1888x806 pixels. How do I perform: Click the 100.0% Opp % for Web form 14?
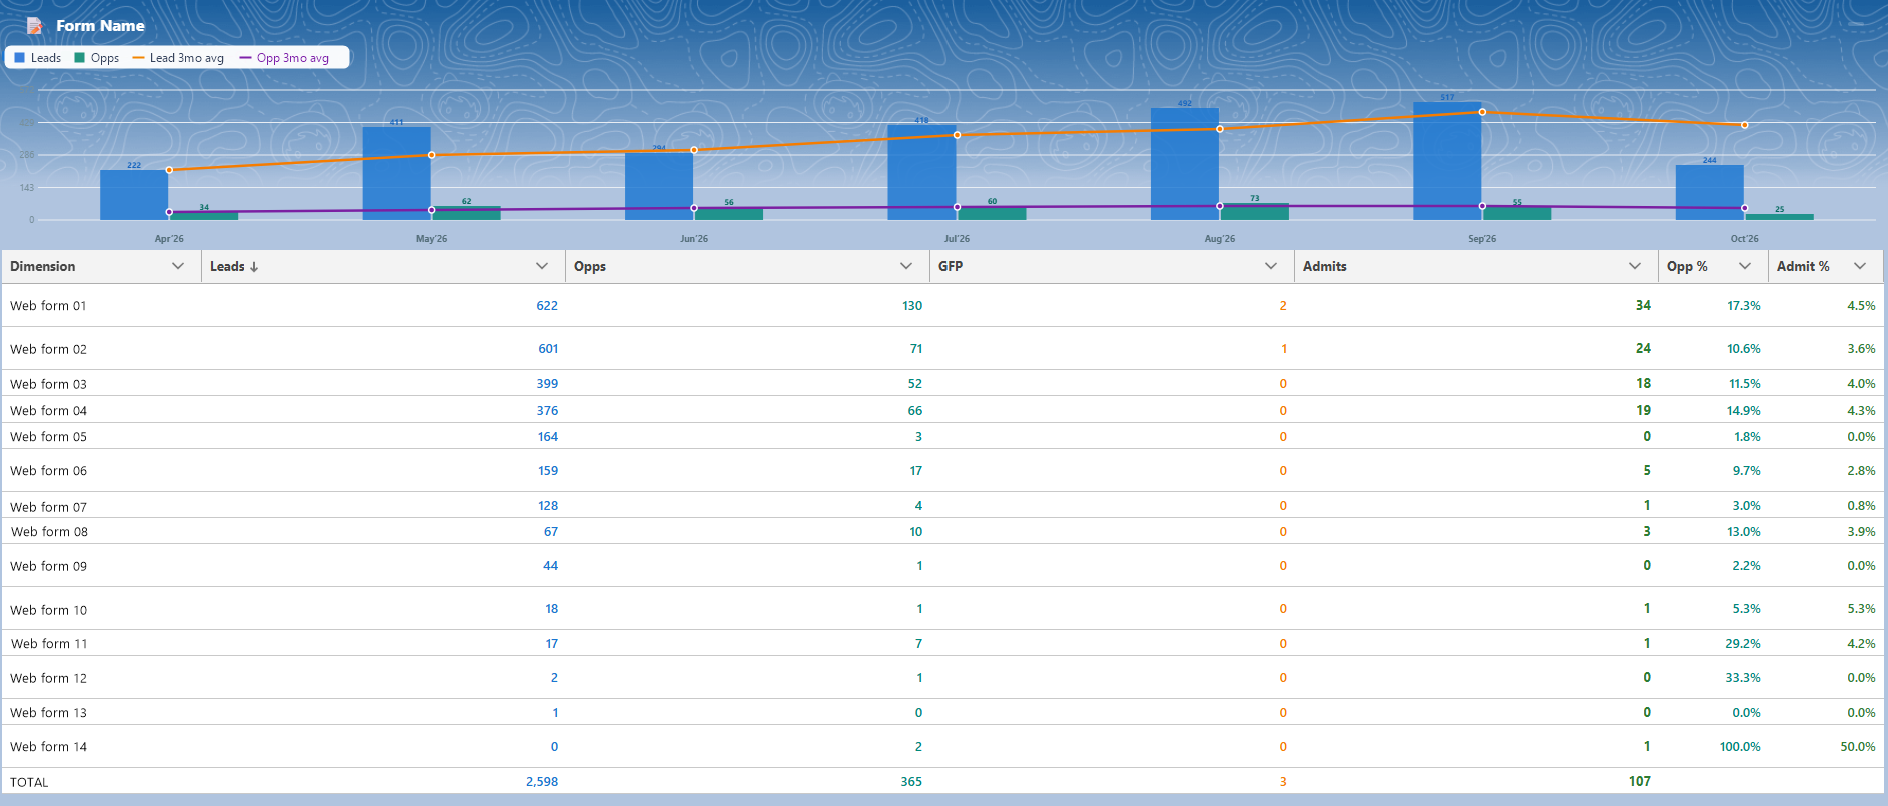click(x=1740, y=747)
